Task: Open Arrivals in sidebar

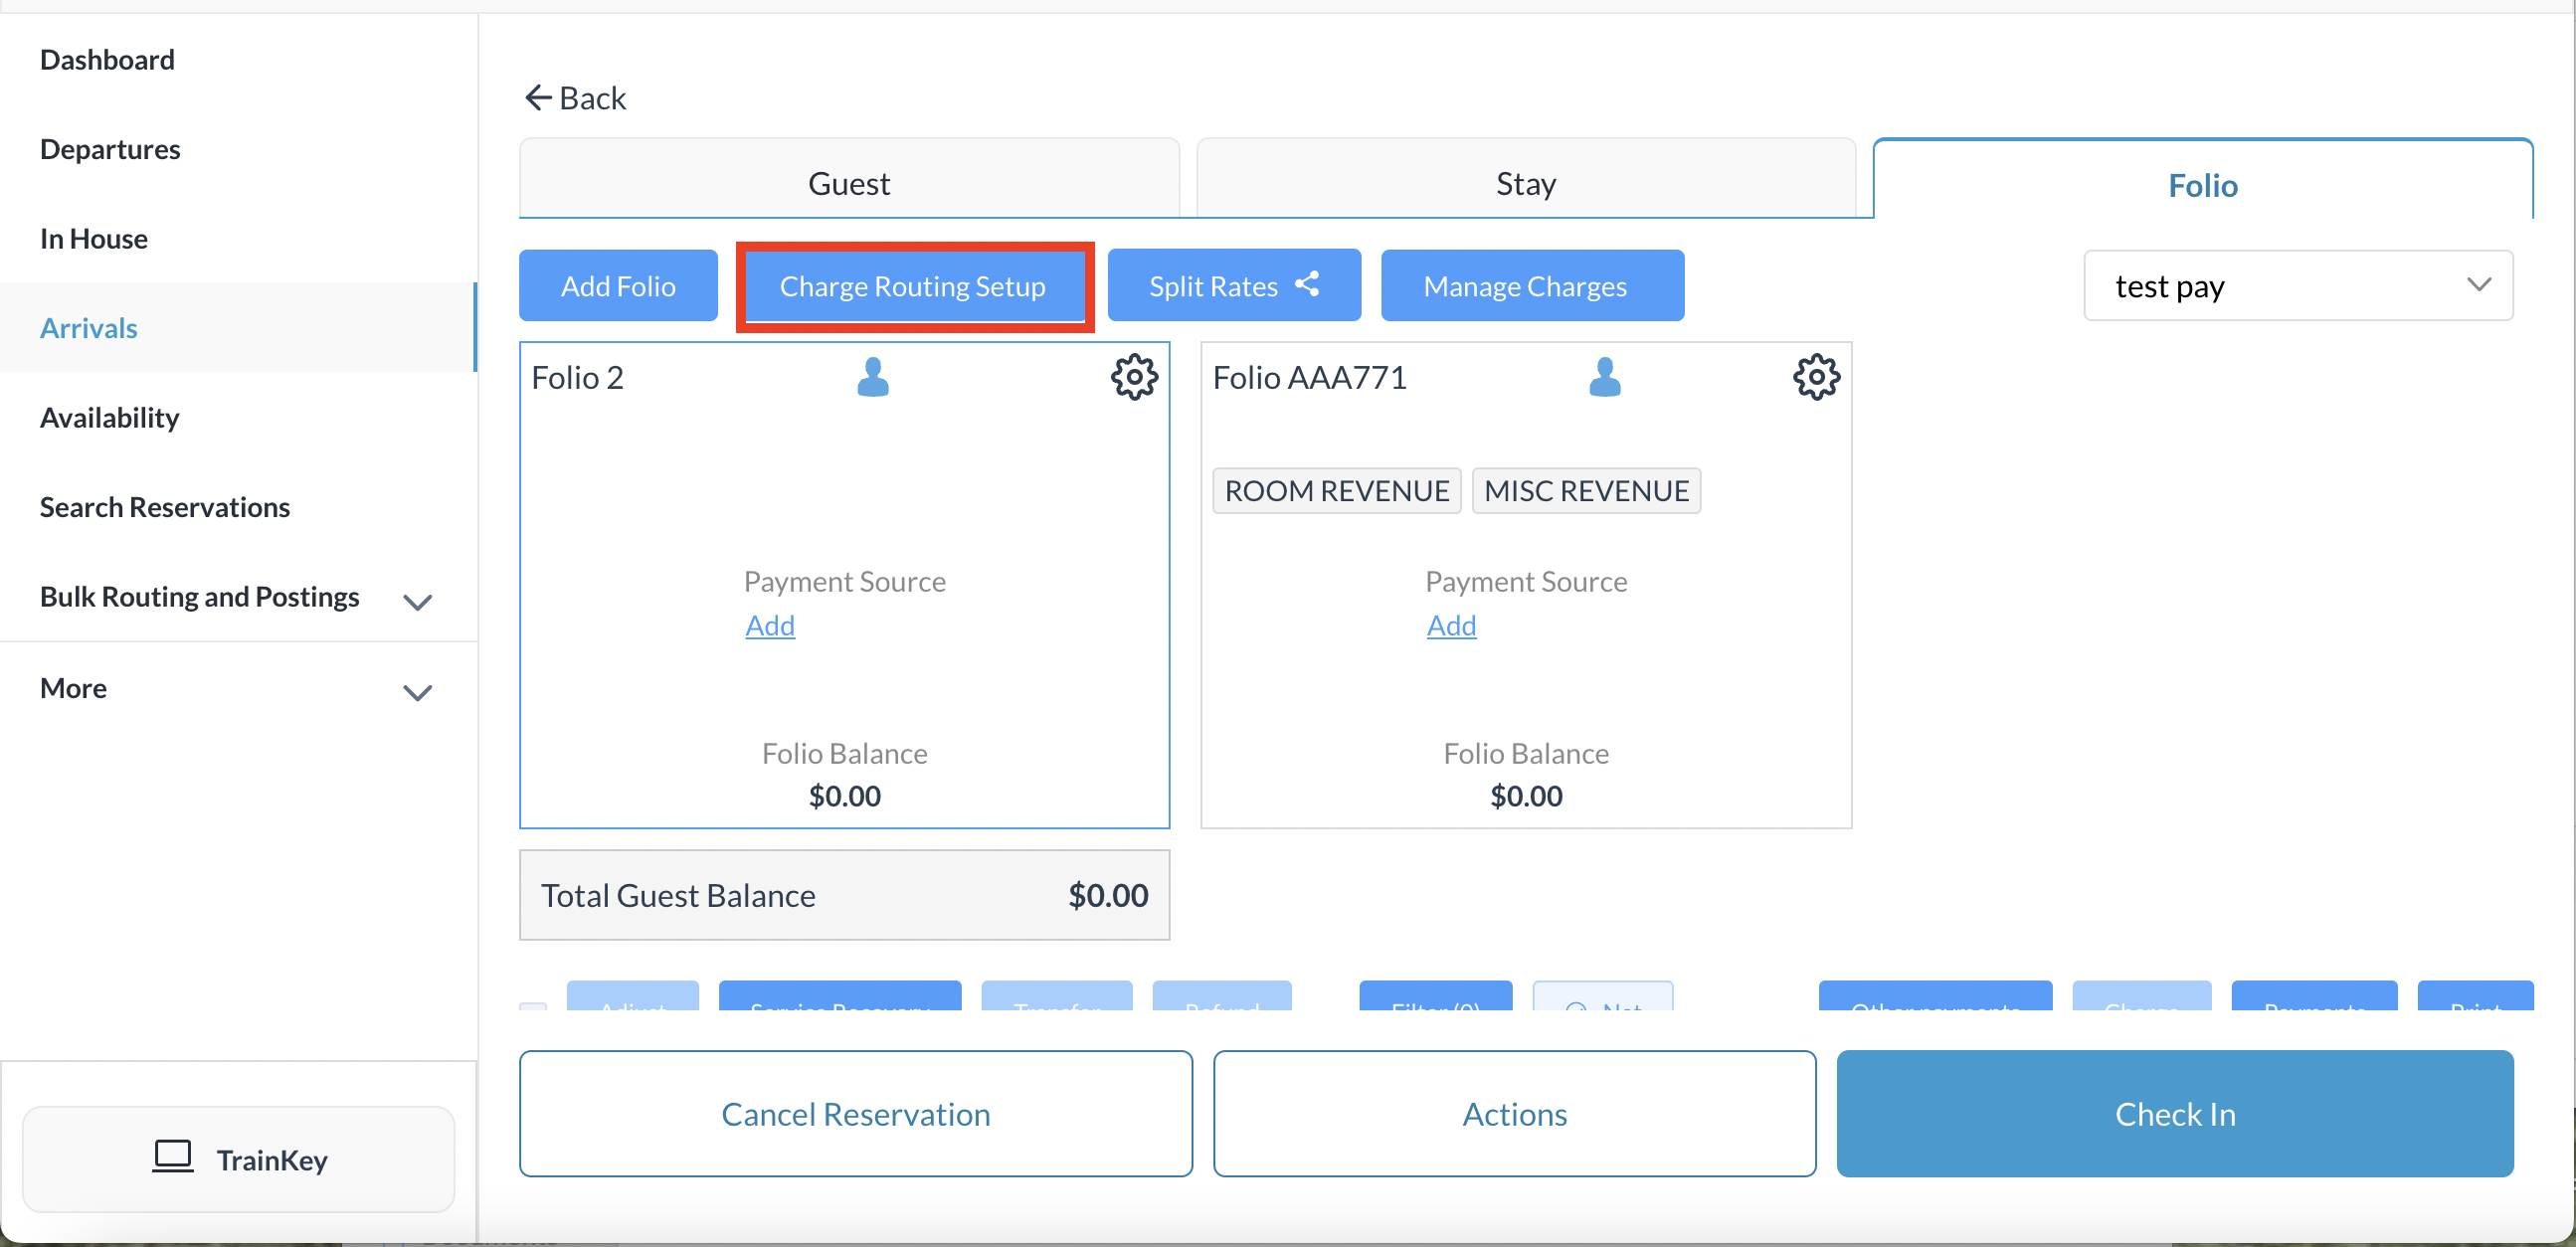Action: pyautogui.click(x=89, y=328)
